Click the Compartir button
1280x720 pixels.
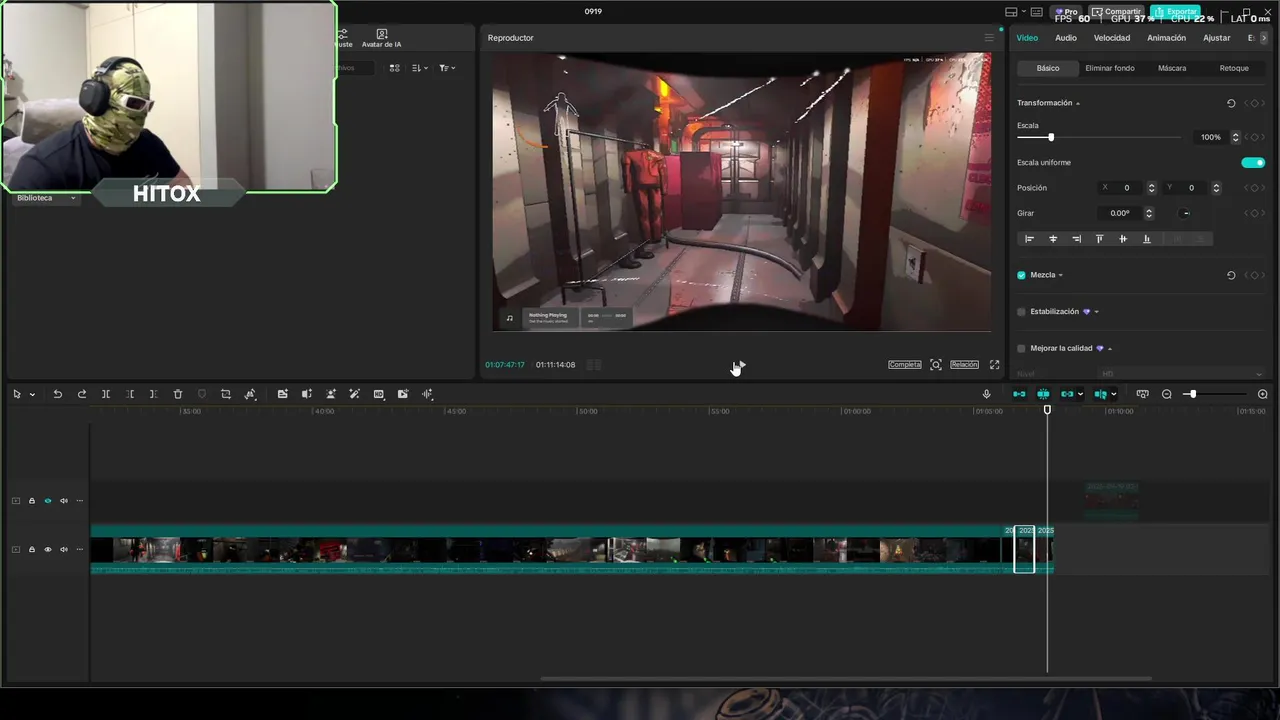click(x=1116, y=11)
